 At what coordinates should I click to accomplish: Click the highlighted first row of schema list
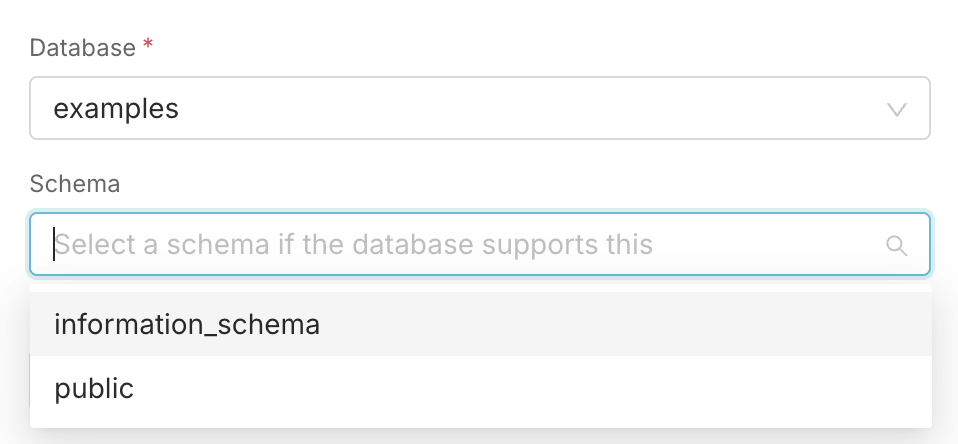click(481, 324)
